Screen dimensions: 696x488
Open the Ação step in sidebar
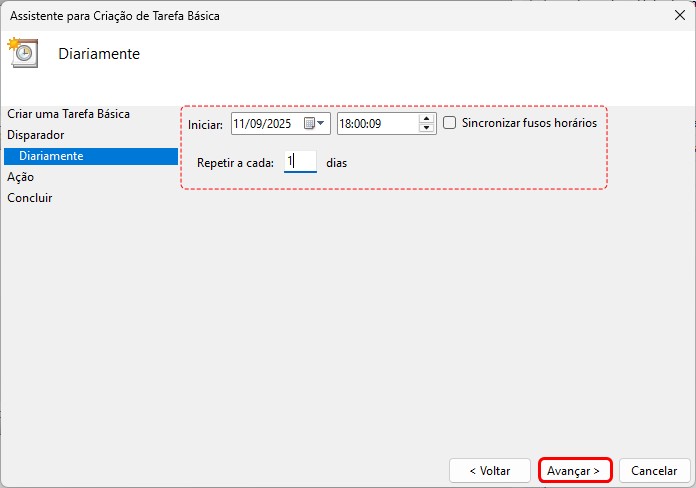point(21,177)
